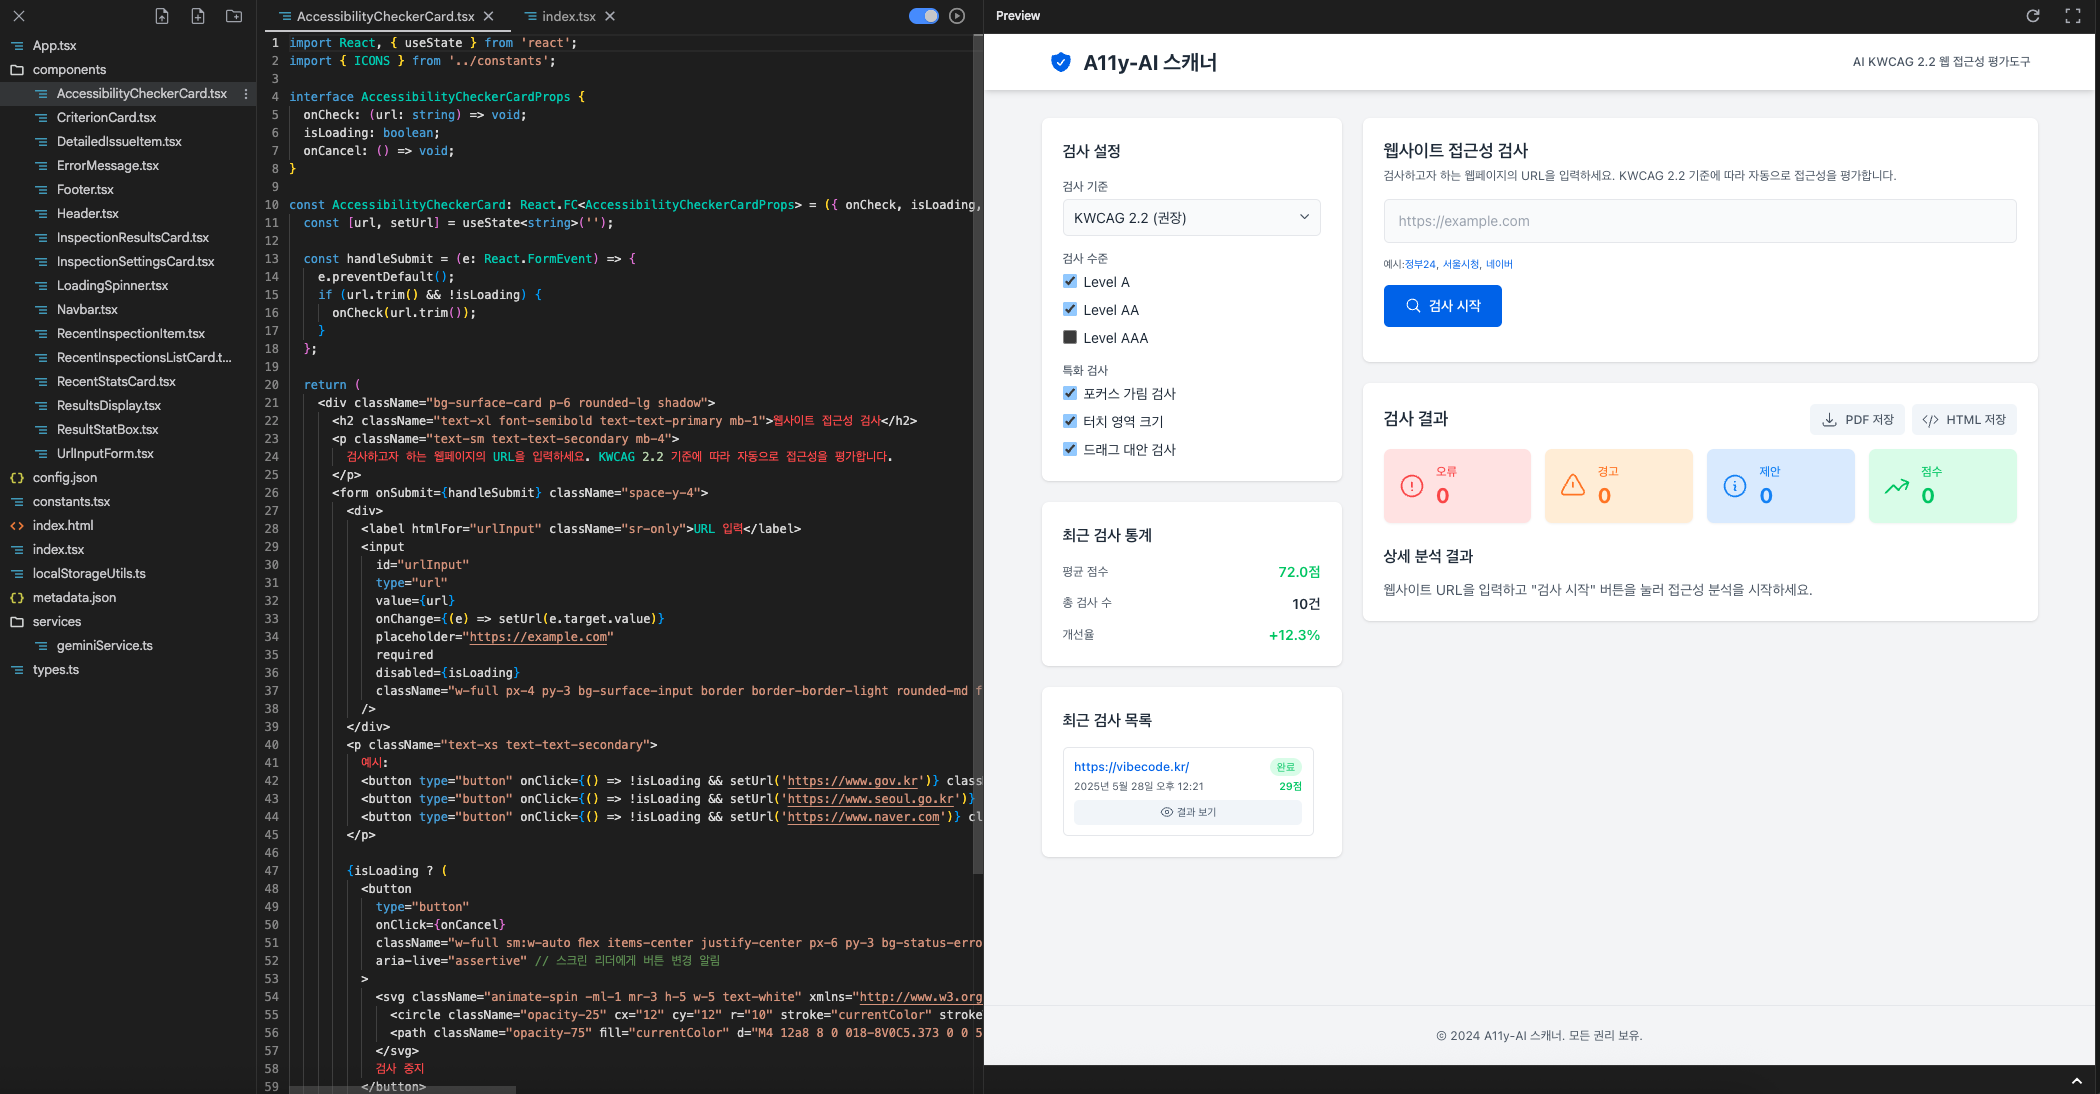Click config.json braces file icon
Image resolution: width=2100 pixels, height=1094 pixels.
pos(17,478)
